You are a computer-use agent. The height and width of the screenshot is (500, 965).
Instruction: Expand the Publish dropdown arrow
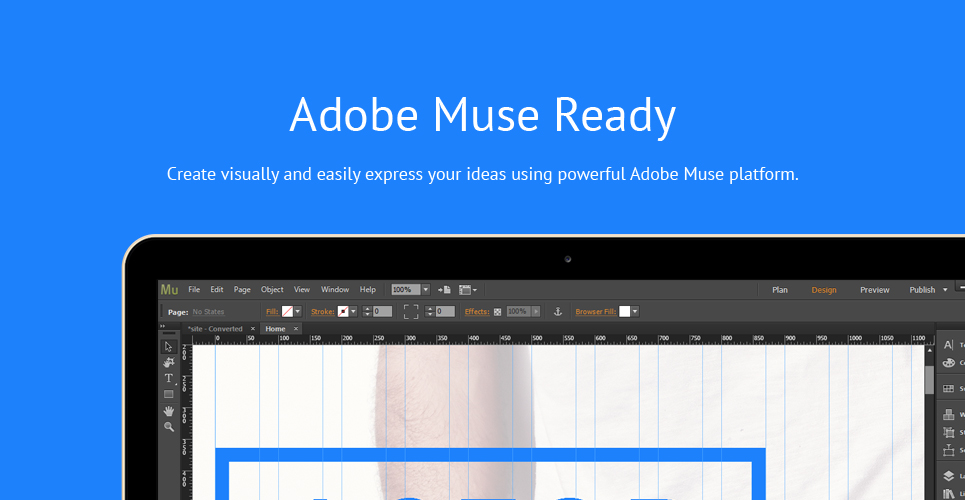945,290
